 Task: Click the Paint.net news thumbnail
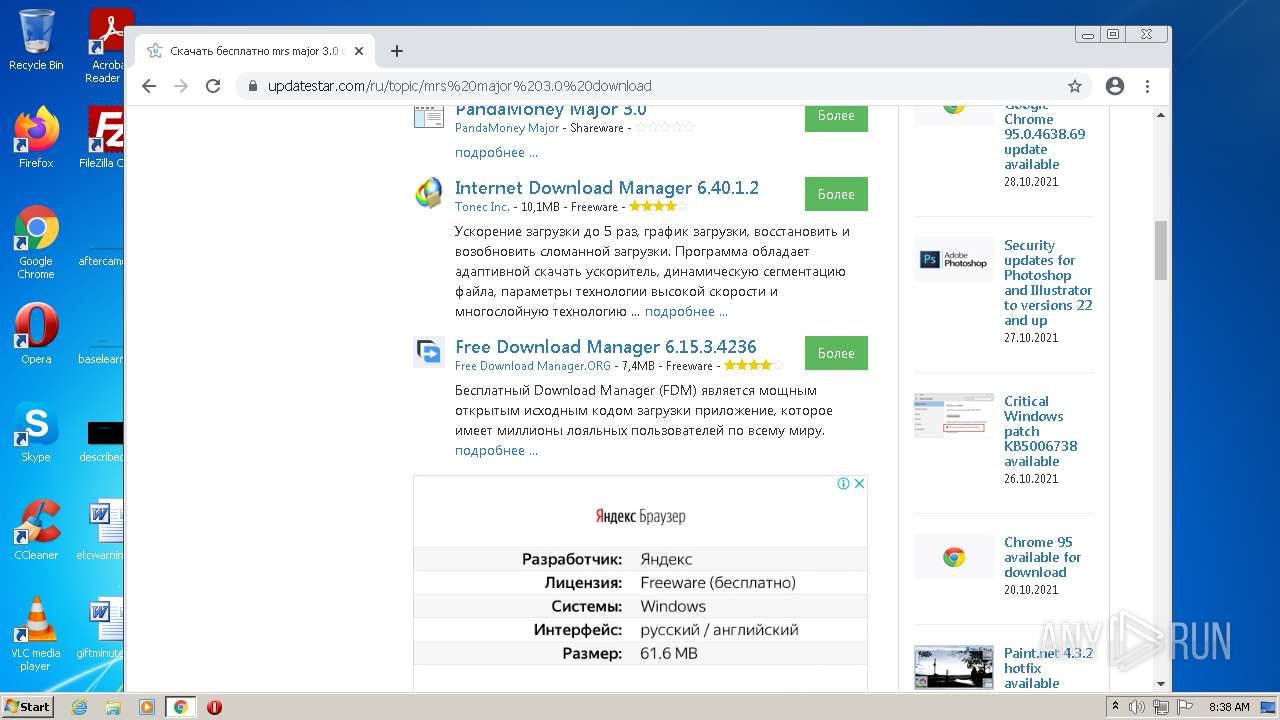click(x=954, y=667)
